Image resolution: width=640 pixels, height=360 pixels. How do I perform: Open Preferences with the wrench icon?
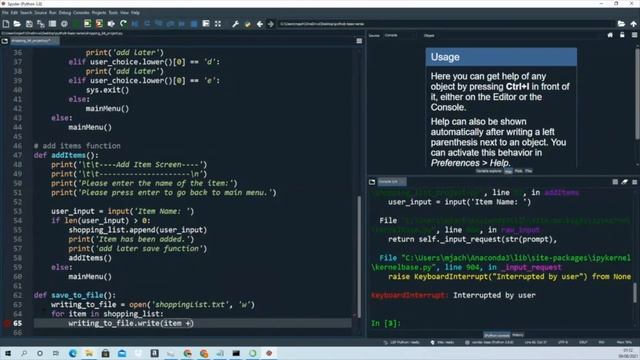click(x=236, y=24)
